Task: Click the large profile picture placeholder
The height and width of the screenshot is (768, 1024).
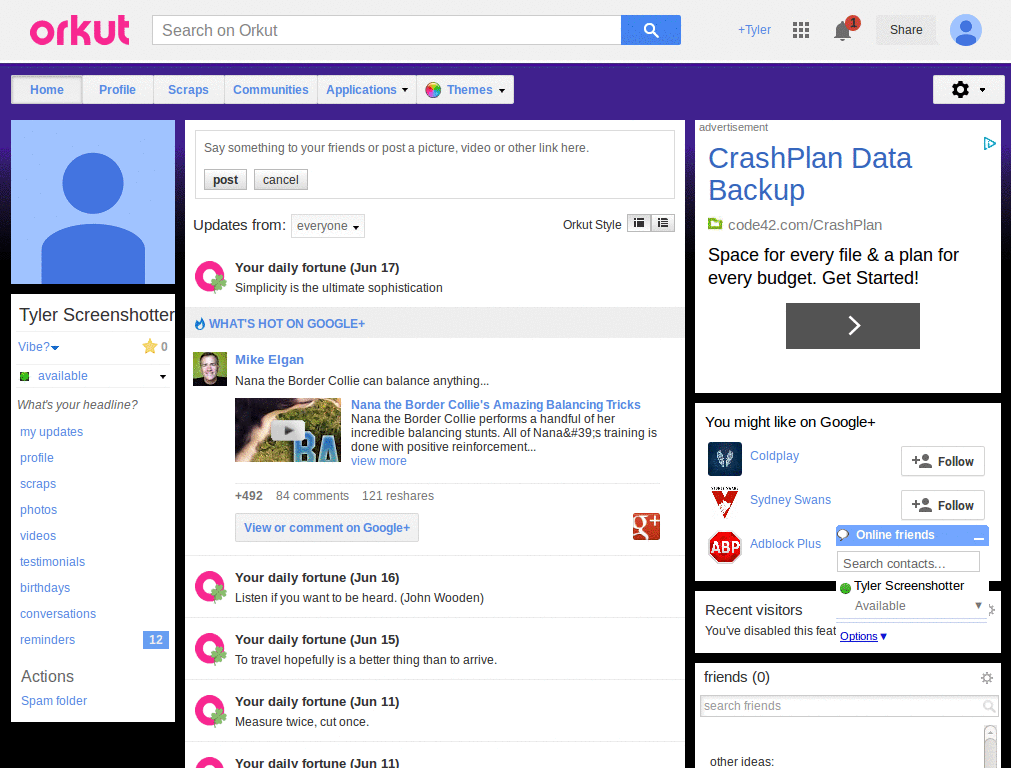Action: point(93,202)
